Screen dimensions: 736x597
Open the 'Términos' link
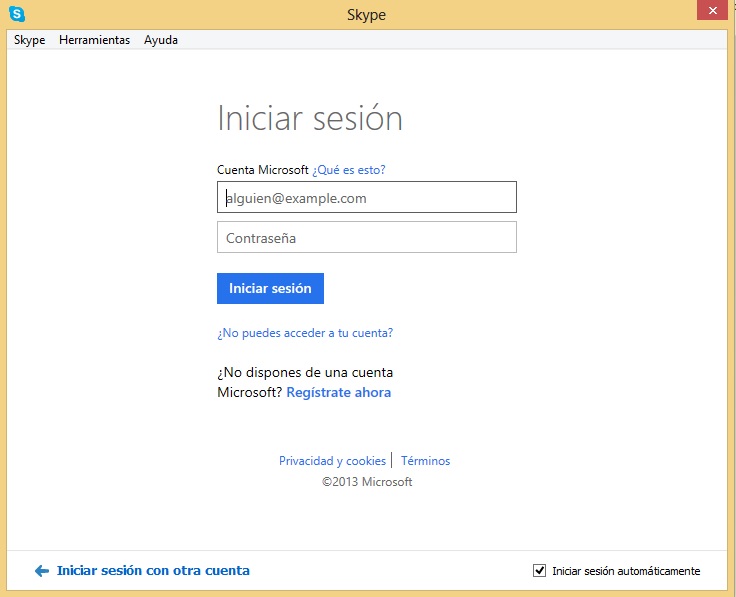tap(425, 461)
